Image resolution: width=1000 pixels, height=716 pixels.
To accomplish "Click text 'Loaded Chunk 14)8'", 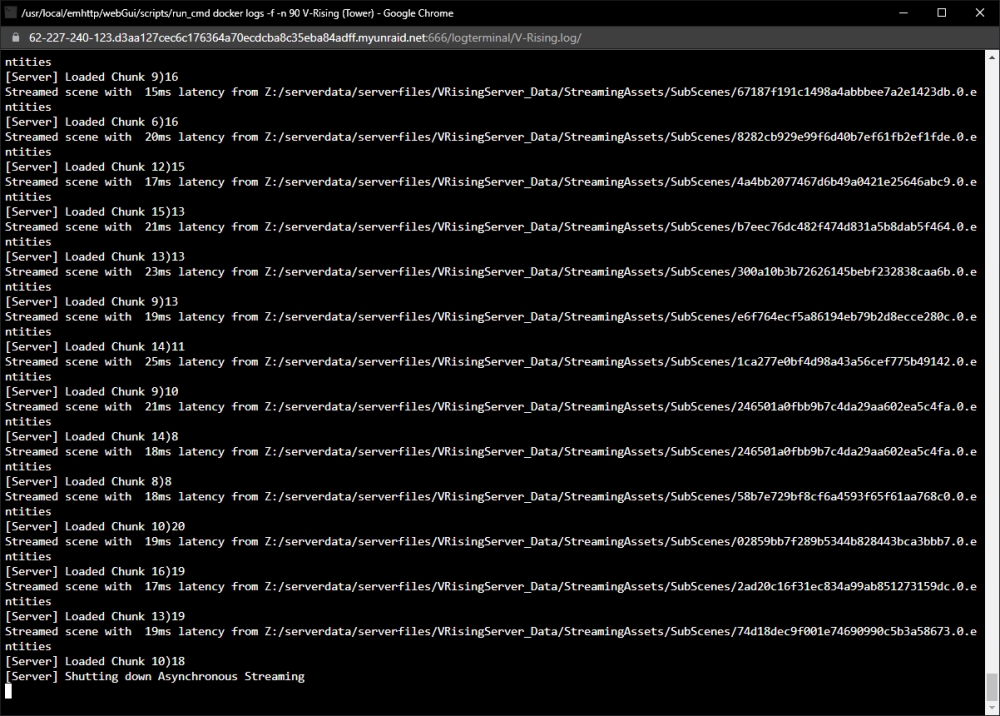I will pos(122,436).
